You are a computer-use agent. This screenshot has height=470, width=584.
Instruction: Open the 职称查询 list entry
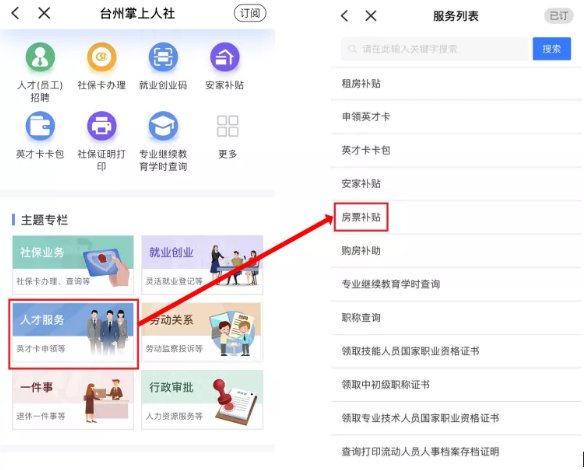pos(456,318)
